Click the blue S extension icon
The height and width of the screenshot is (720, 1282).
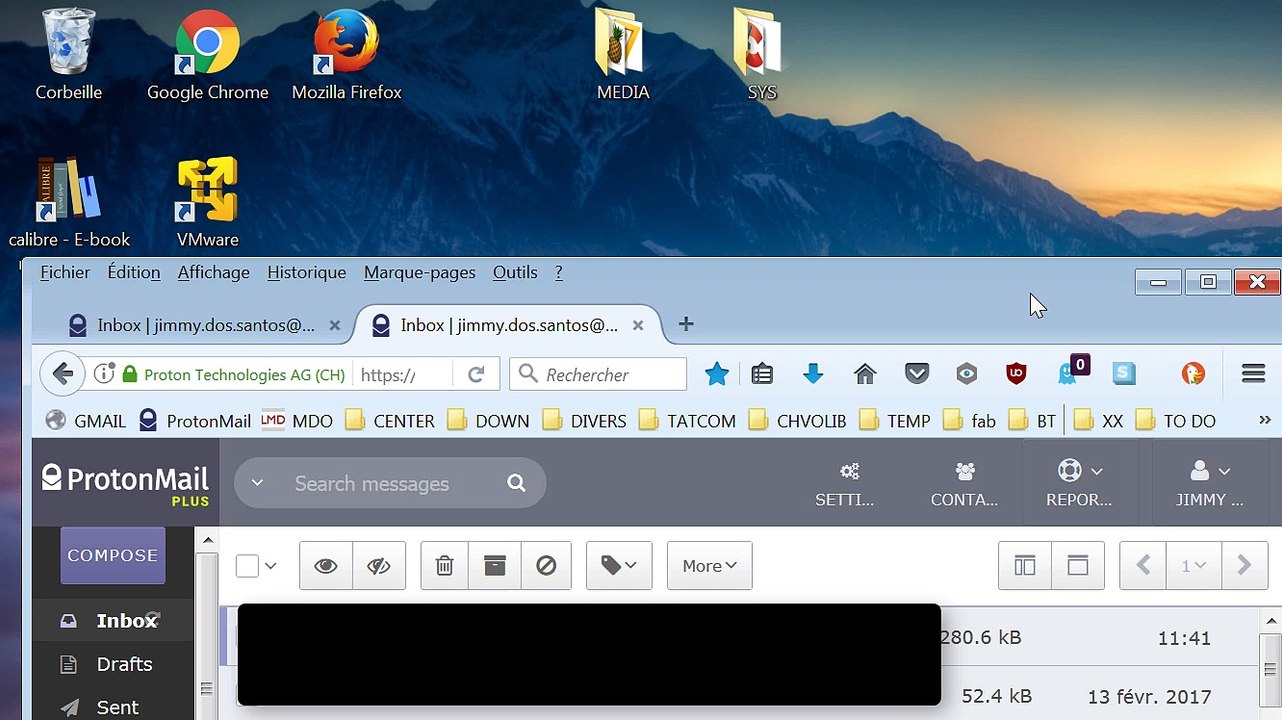1124,374
